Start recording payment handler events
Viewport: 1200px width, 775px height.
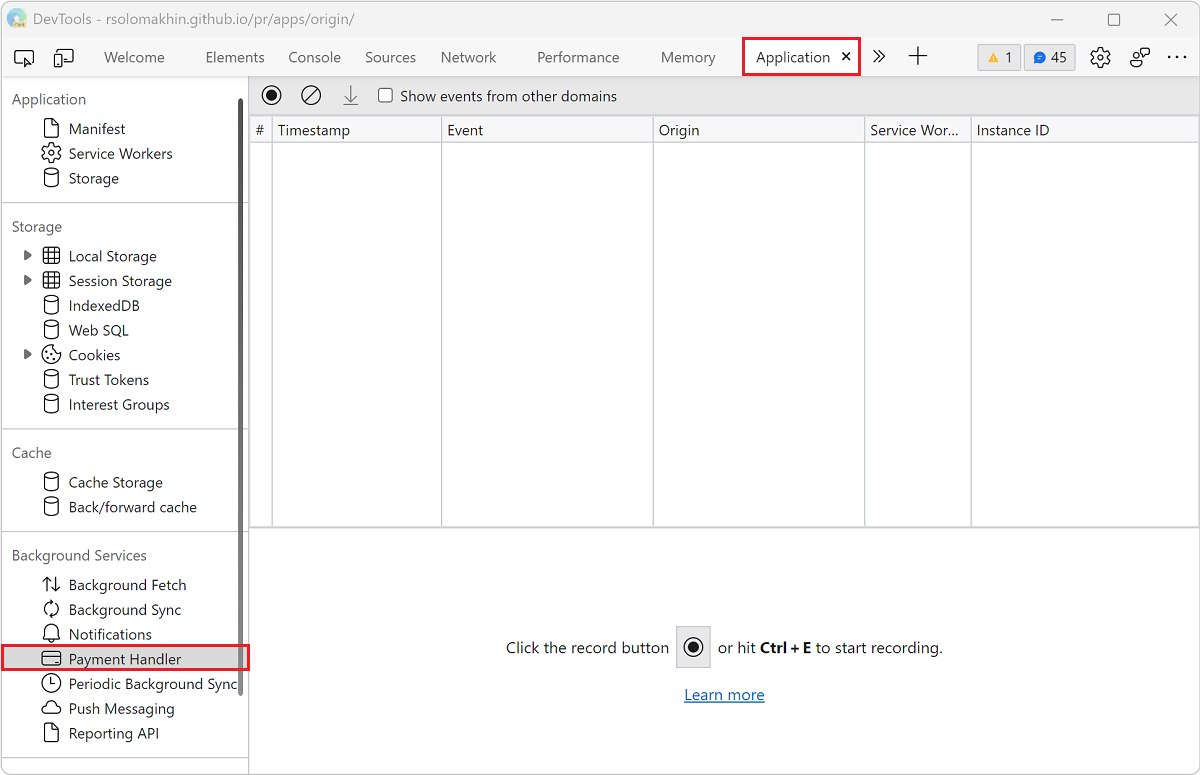271,95
